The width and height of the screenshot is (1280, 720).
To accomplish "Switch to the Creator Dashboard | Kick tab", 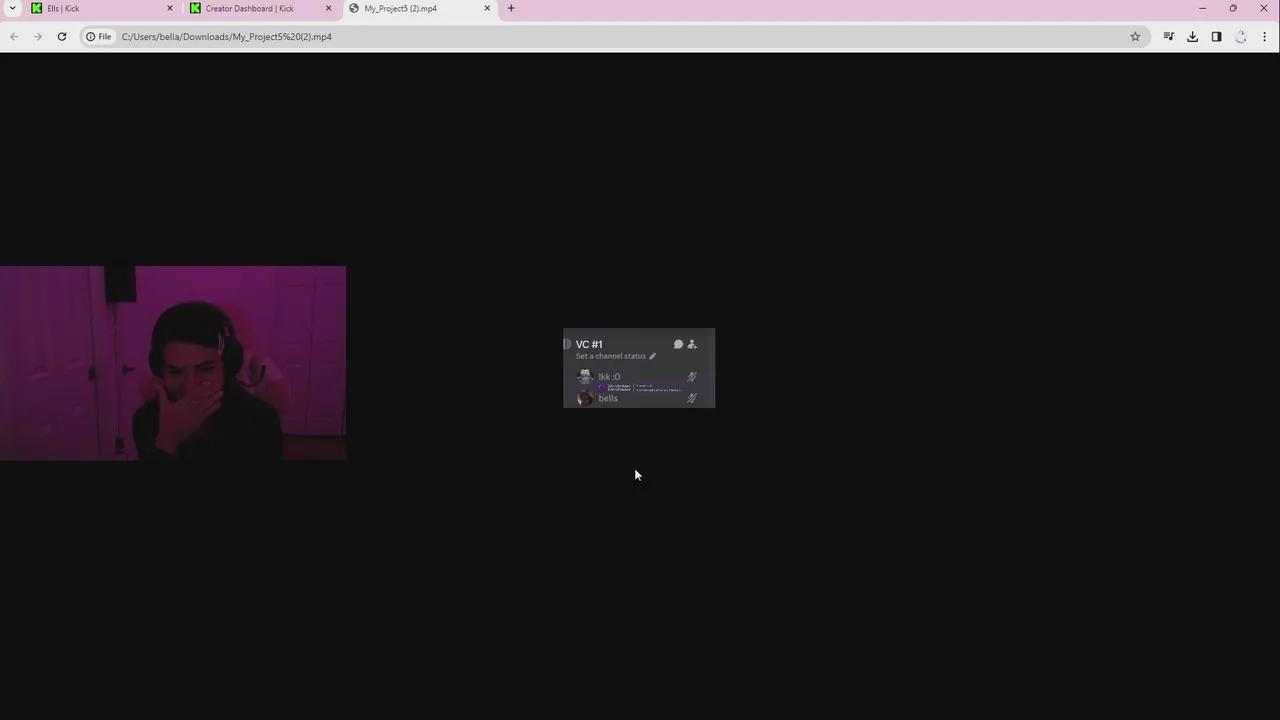I will point(250,8).
